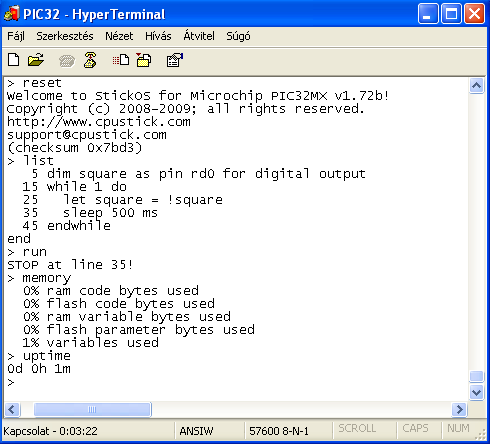Click the Send file toolbar icon
490x444 pixels.
[121, 60]
